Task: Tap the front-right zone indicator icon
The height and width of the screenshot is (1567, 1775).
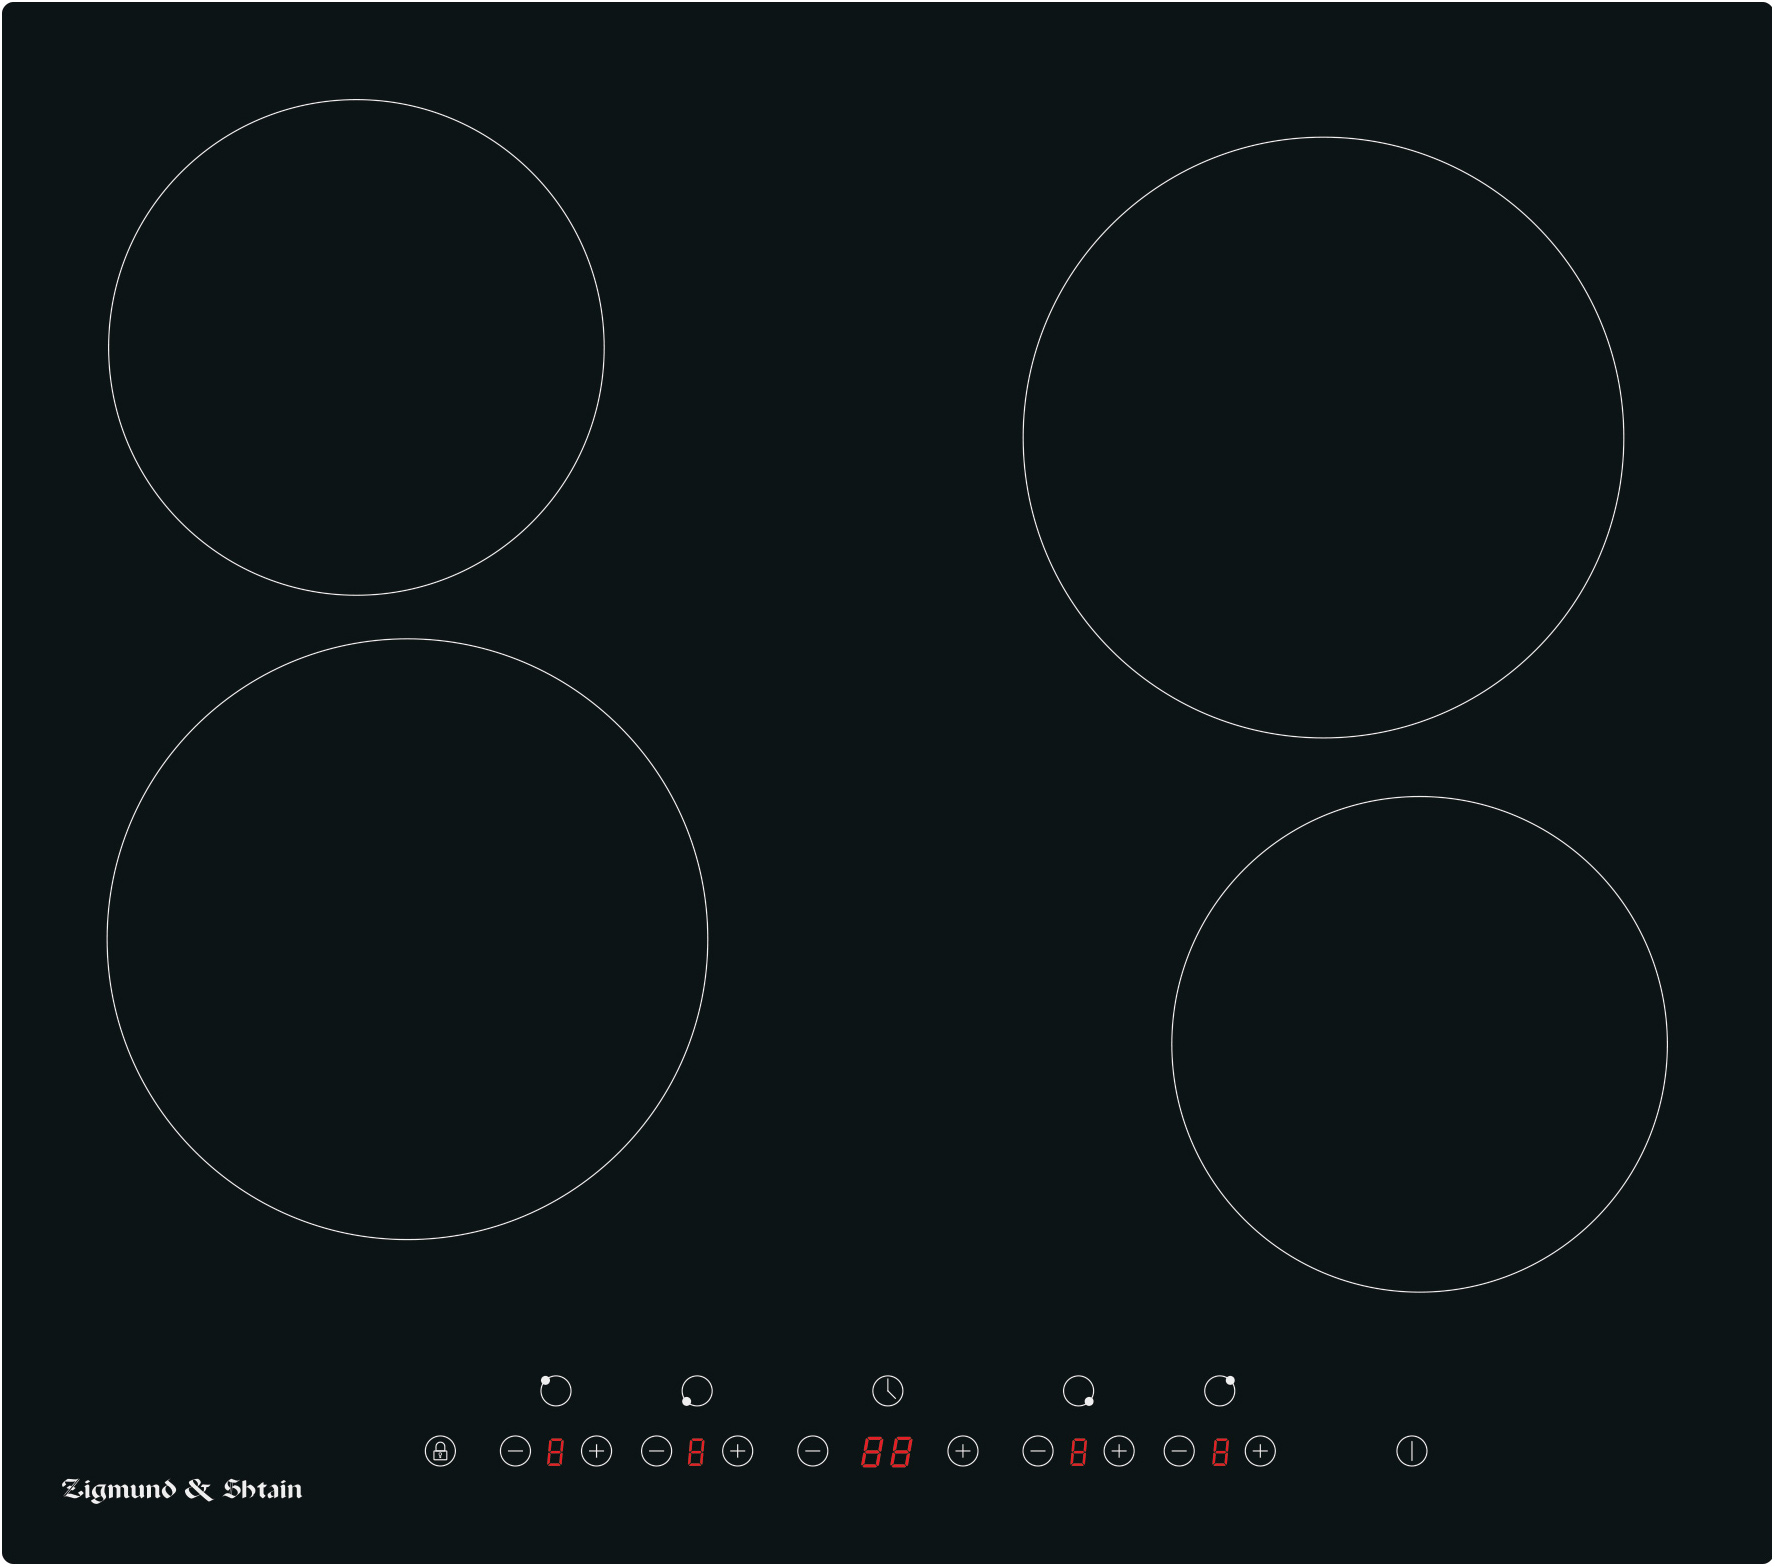Action: (x=1078, y=1391)
